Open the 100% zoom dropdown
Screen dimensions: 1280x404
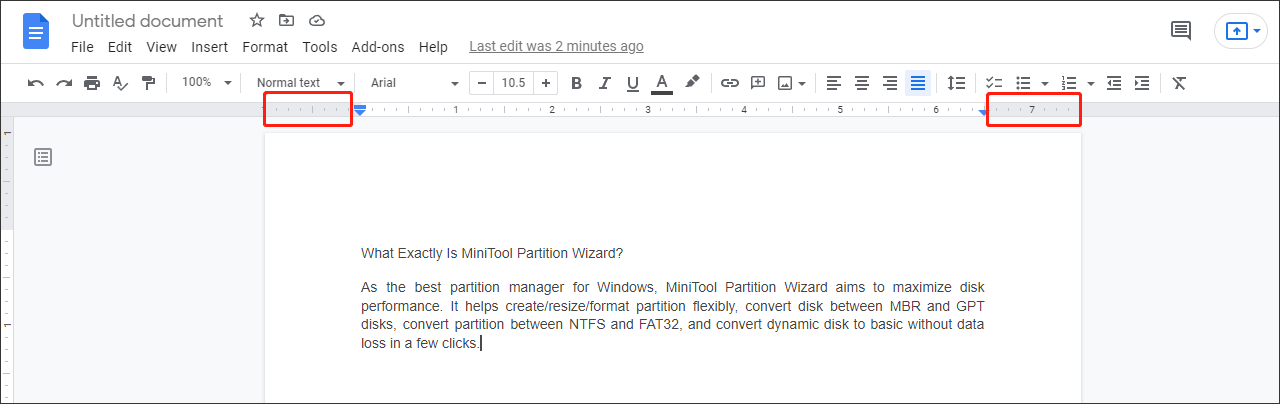(x=207, y=83)
